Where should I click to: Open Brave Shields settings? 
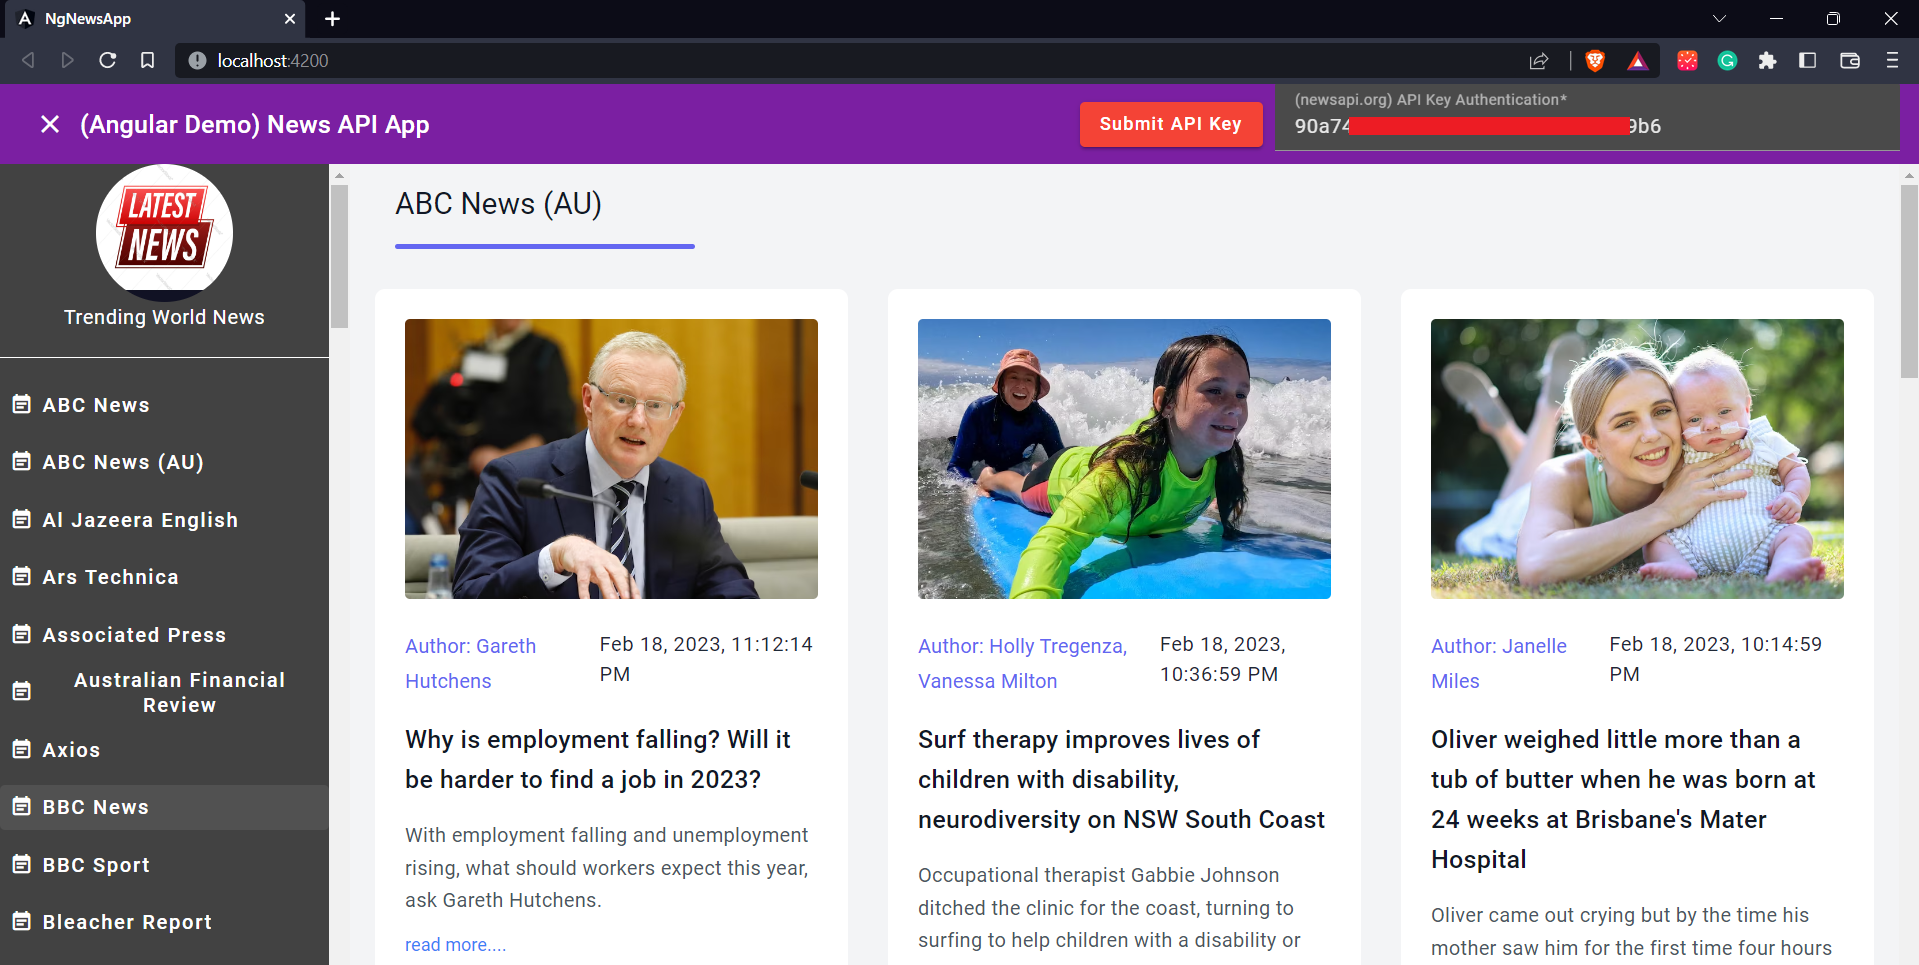click(1595, 61)
